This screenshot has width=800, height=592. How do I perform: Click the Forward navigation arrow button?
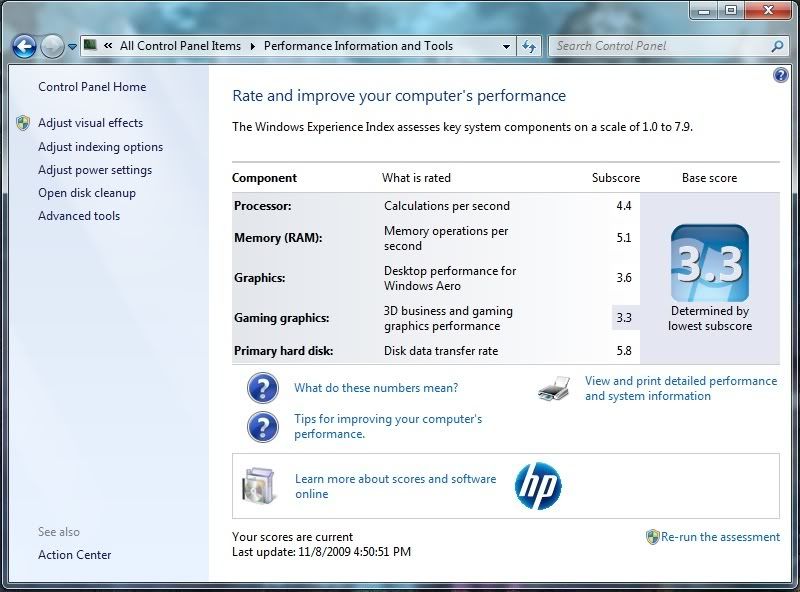coord(52,46)
